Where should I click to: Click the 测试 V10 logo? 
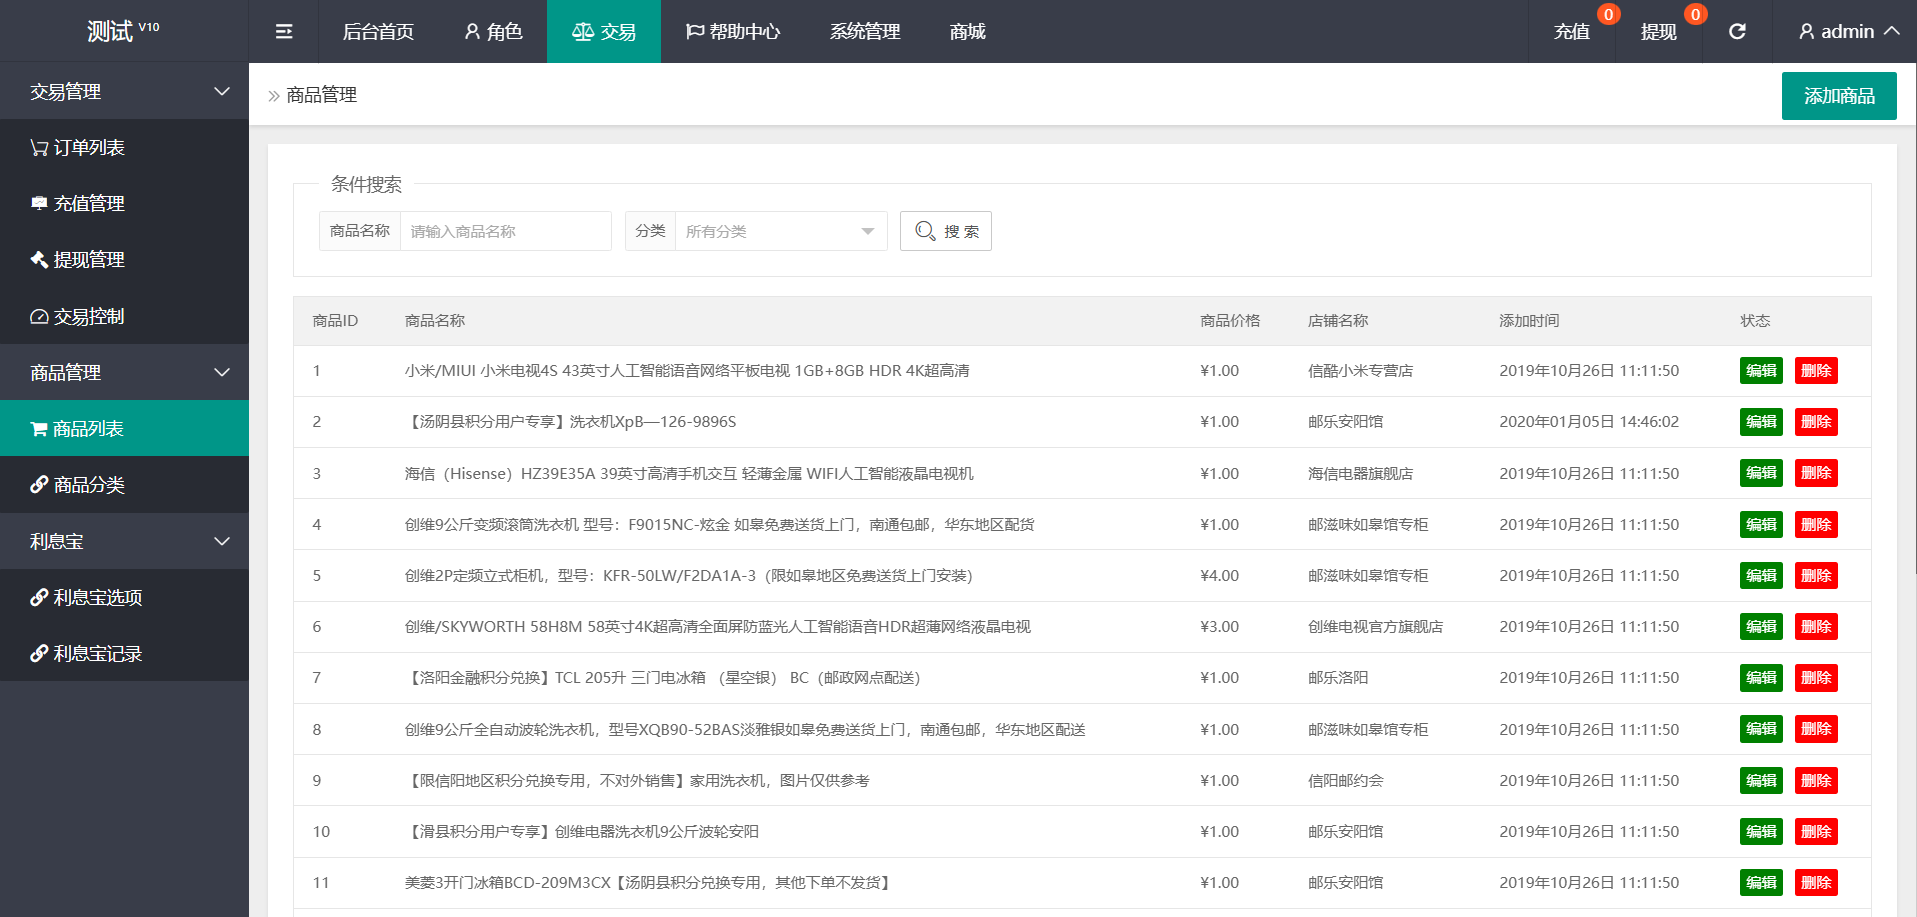point(123,31)
